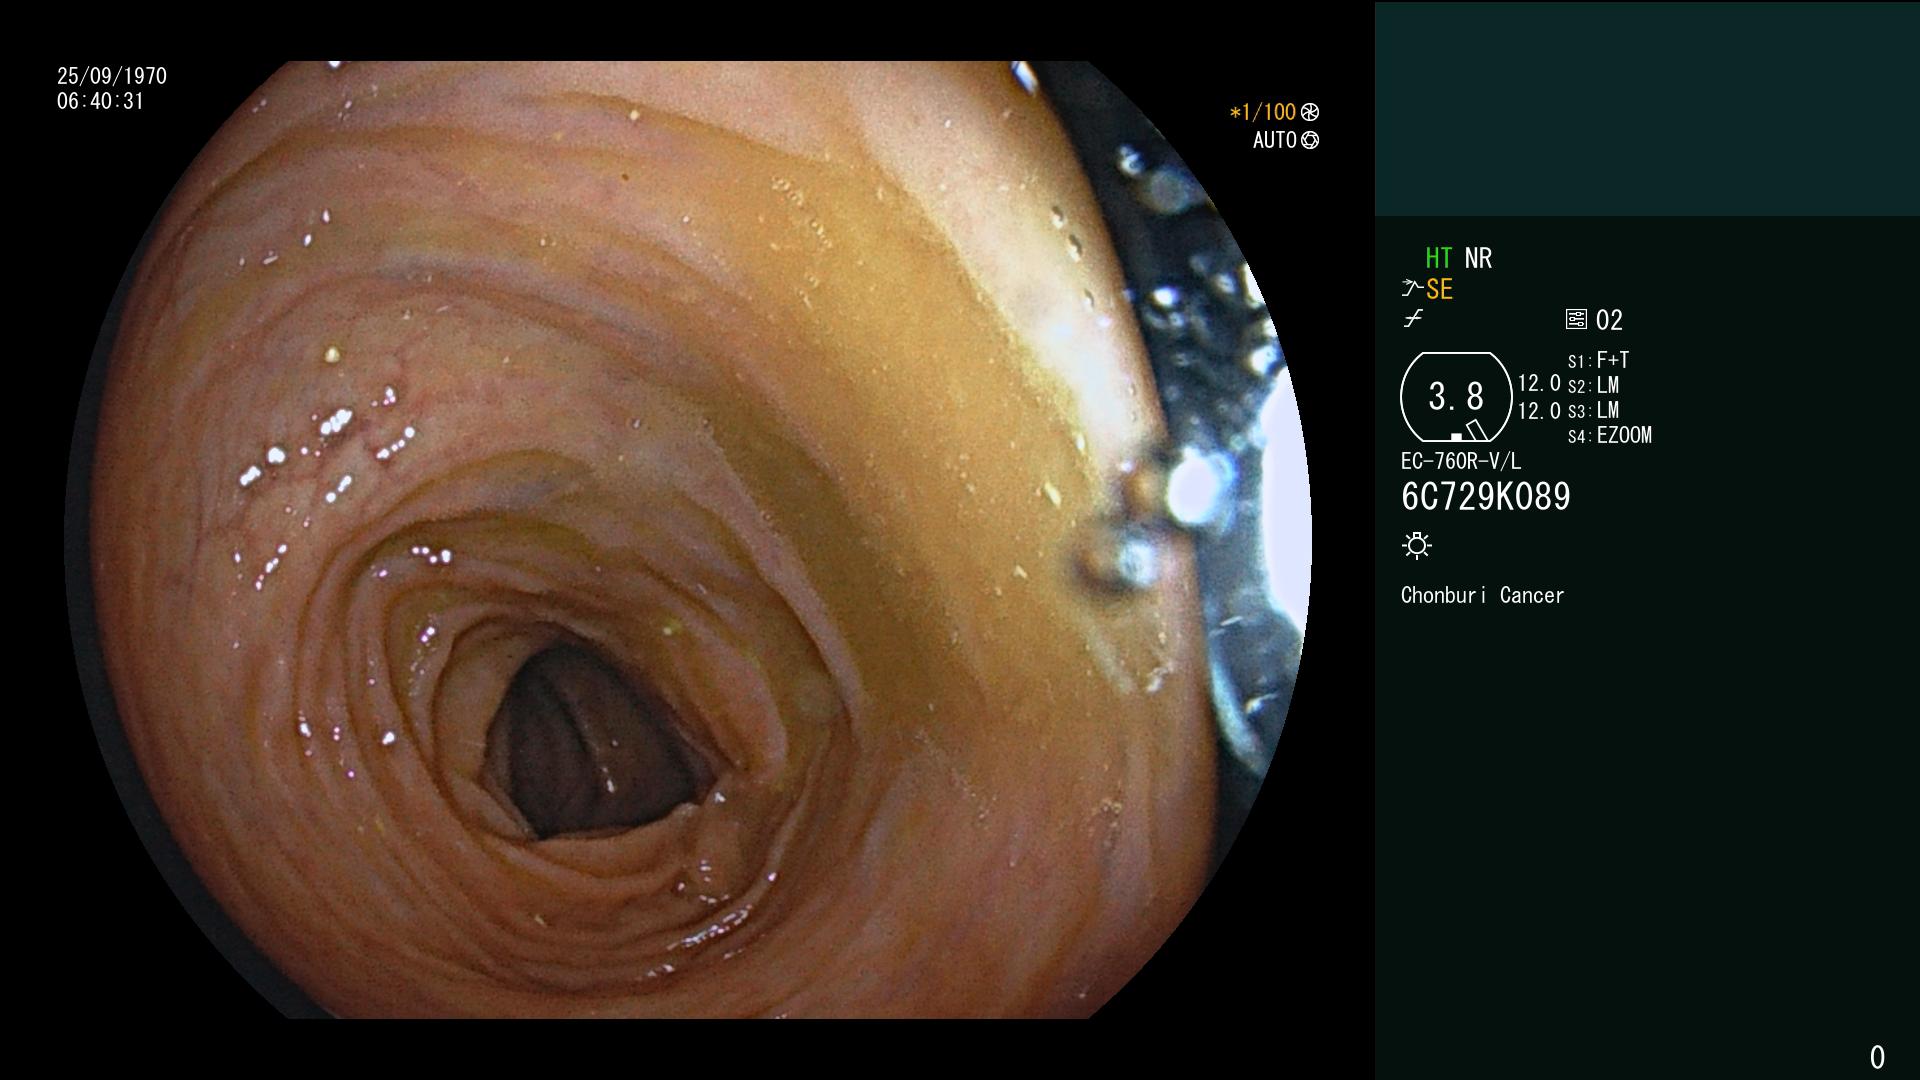Click the *1/100 shutter speed value

(1263, 112)
